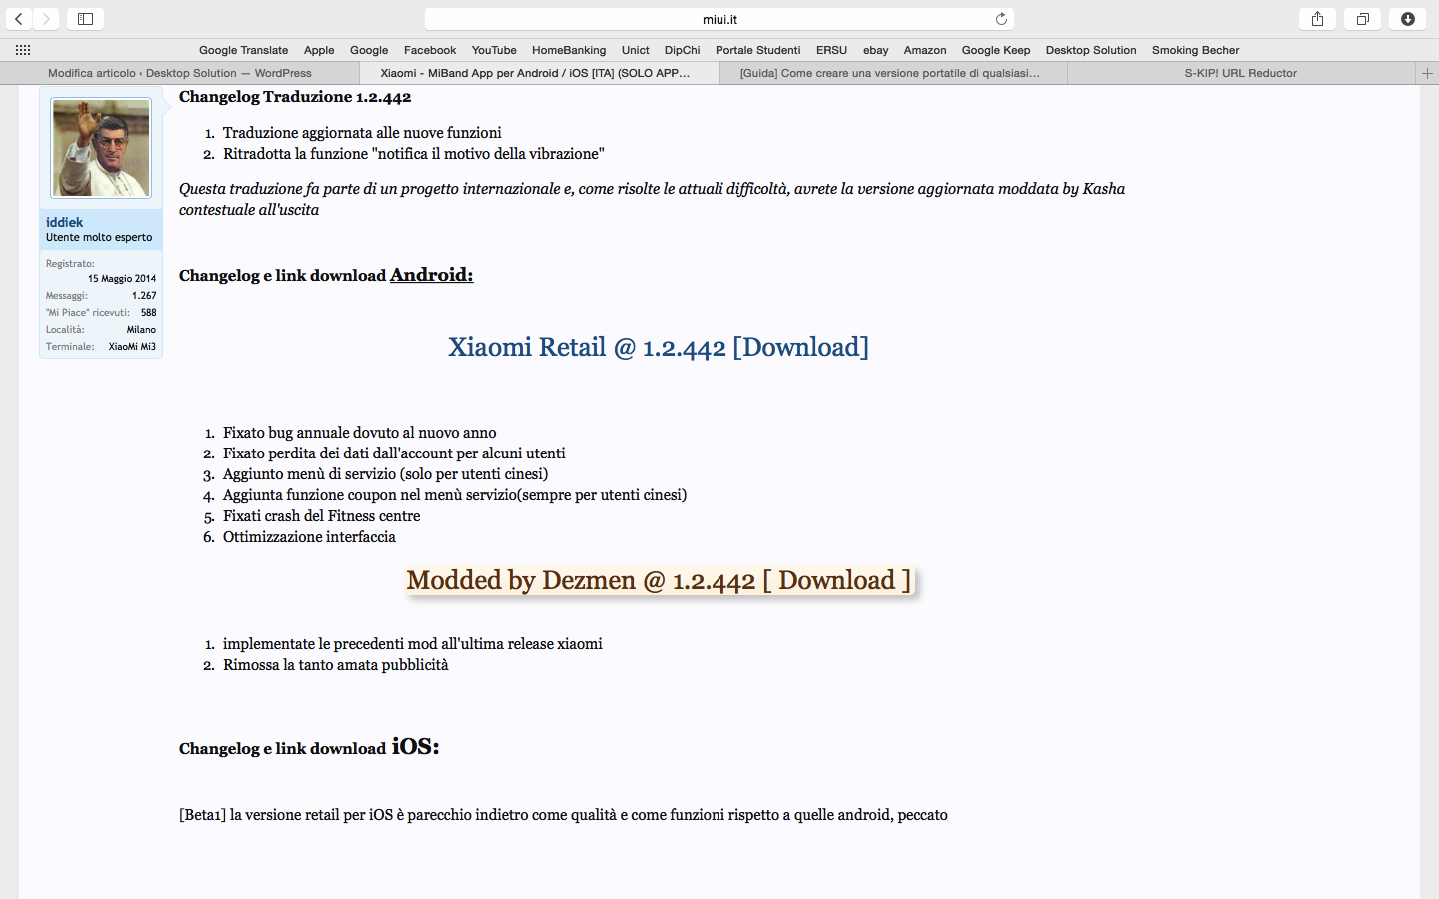Click the message count '1.267'
1439x899 pixels.
pyautogui.click(x=144, y=296)
